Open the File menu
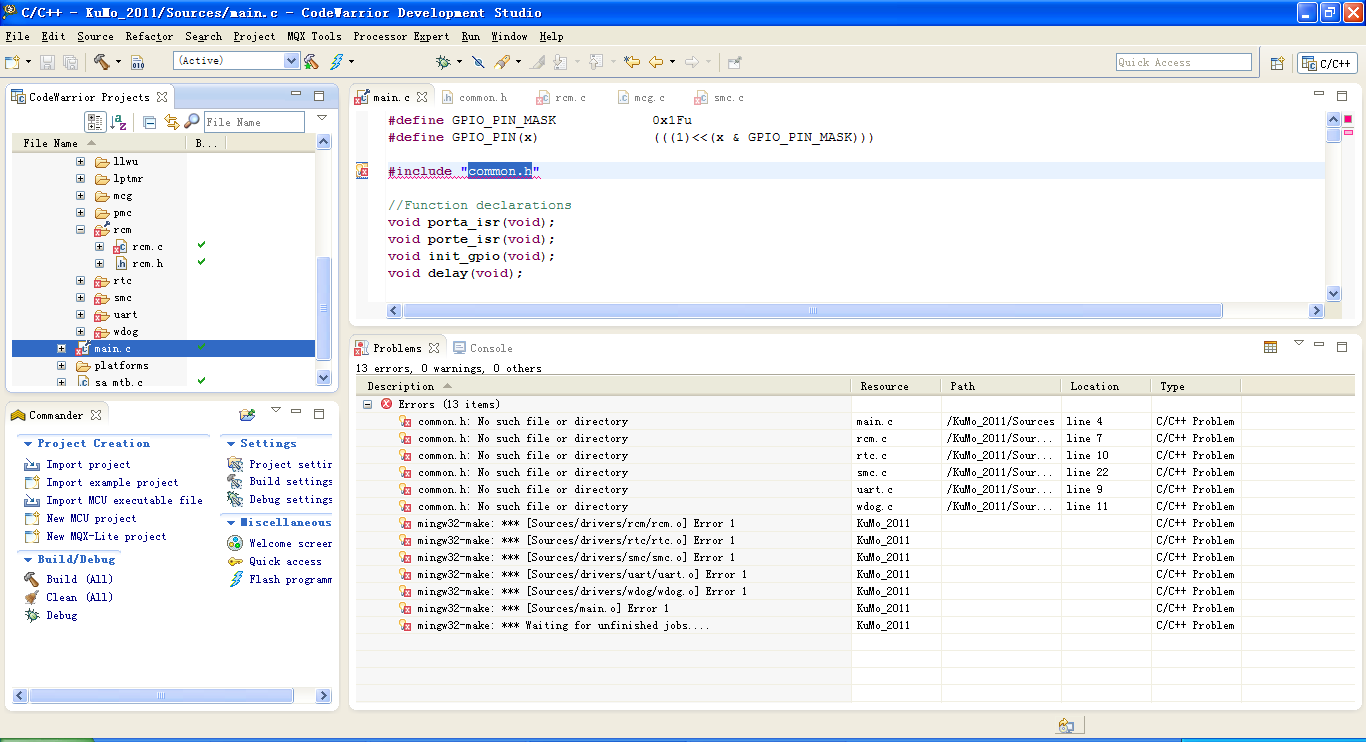This screenshot has width=1366, height=742. coord(17,37)
